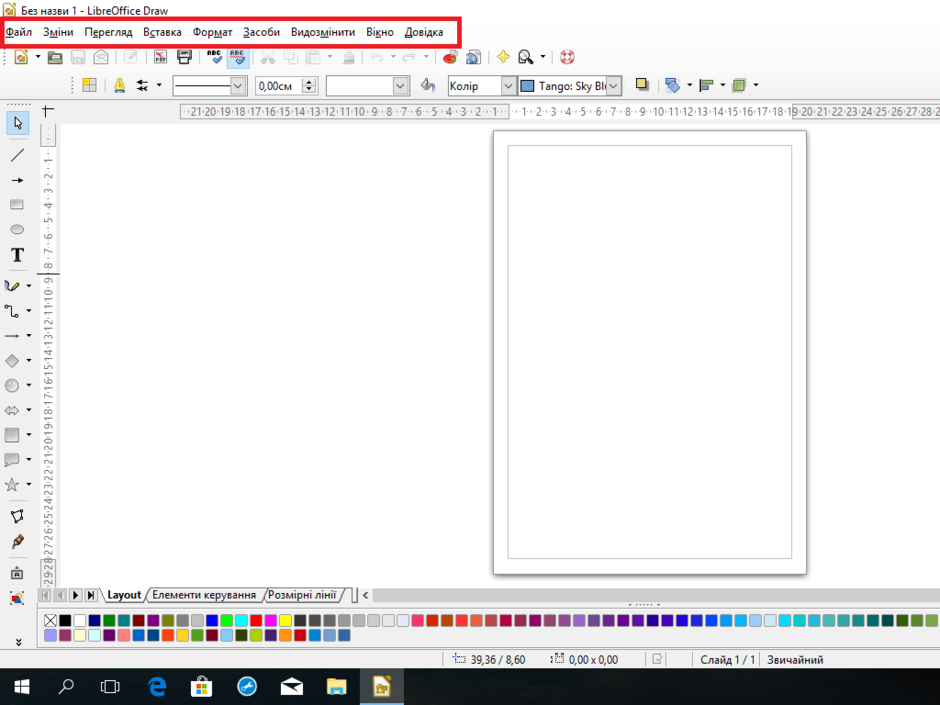The image size is (940, 705).
Task: Export directly as PDF
Action: [x=160, y=58]
